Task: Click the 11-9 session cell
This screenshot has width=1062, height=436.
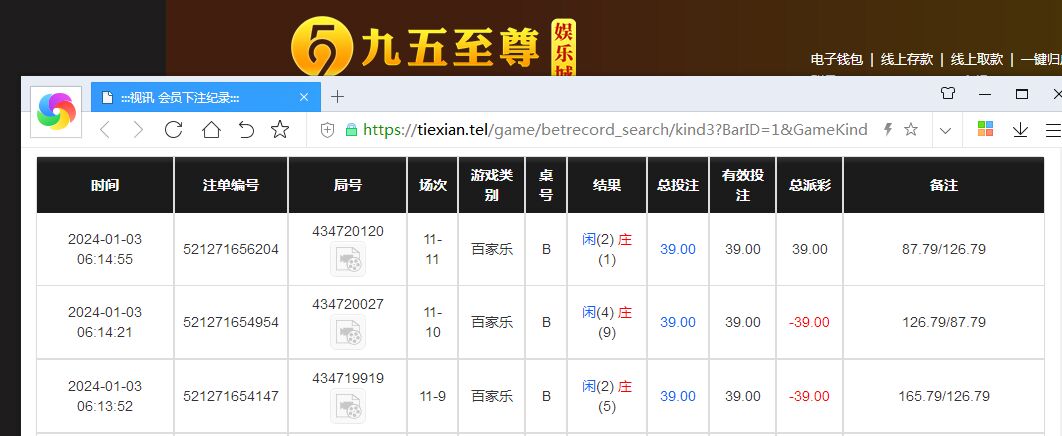Action: pos(433,396)
